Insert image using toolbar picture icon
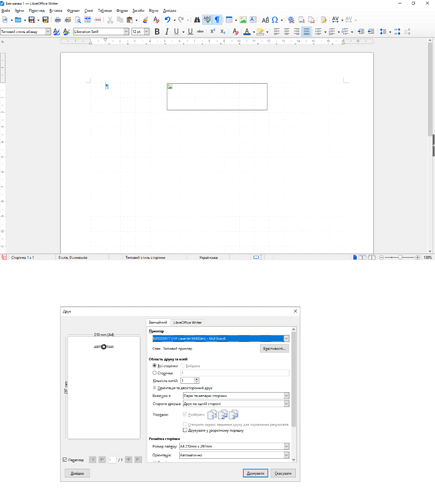The image size is (435, 500). [243, 20]
